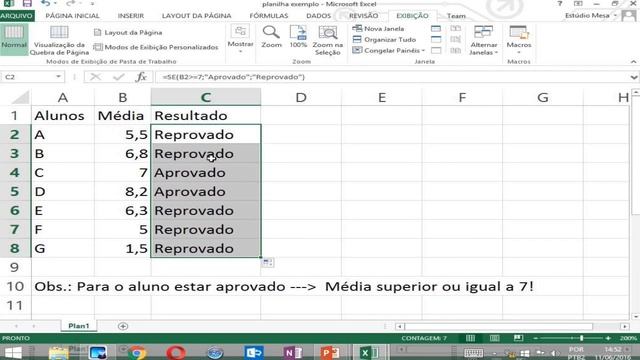Expand the formula bar

[x=633, y=77]
